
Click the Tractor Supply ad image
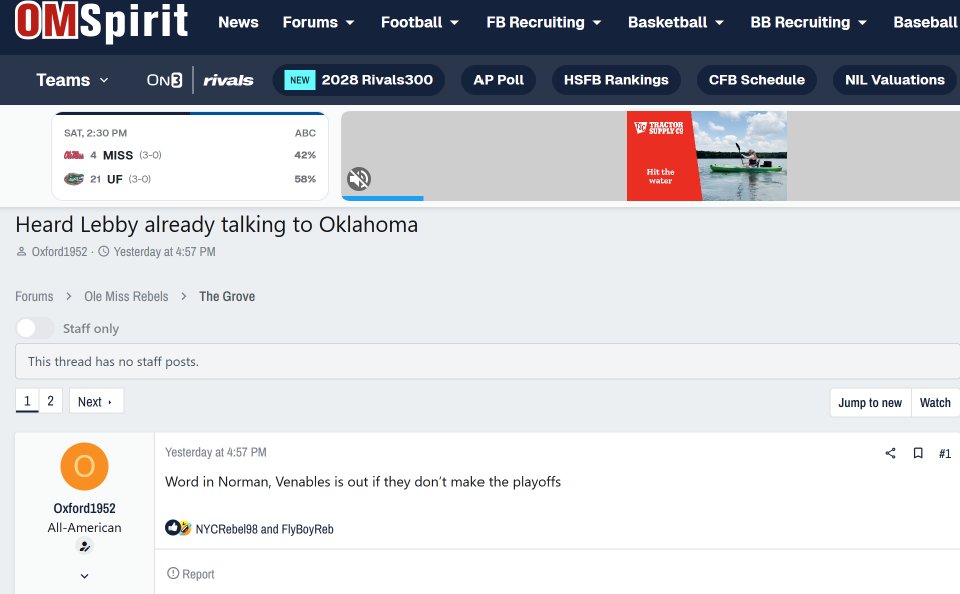707,156
